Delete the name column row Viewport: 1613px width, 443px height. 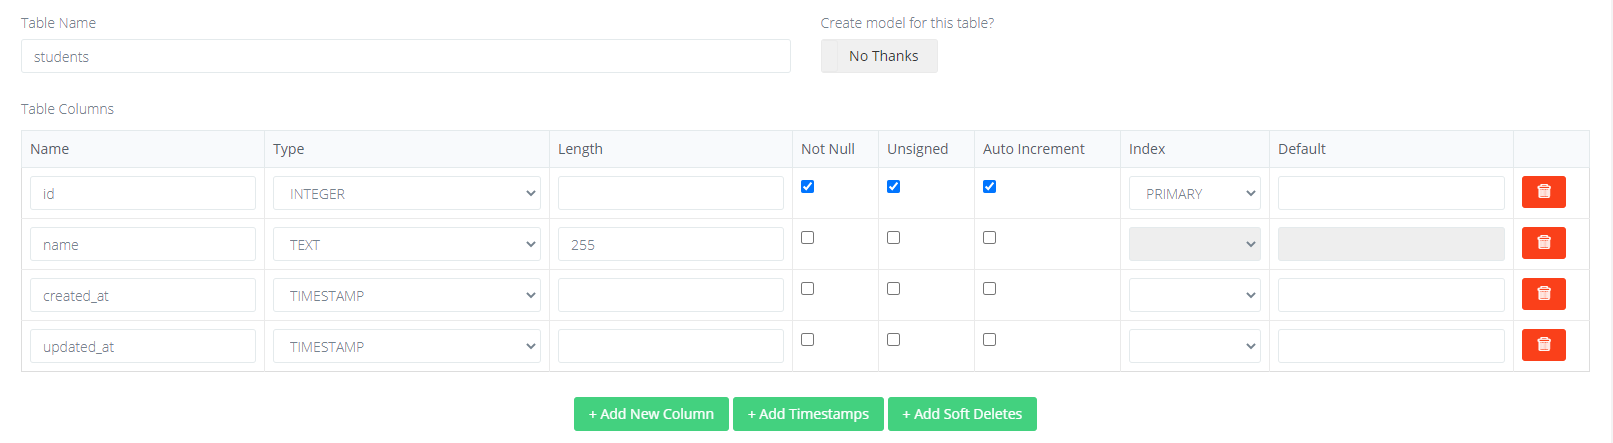(x=1543, y=243)
